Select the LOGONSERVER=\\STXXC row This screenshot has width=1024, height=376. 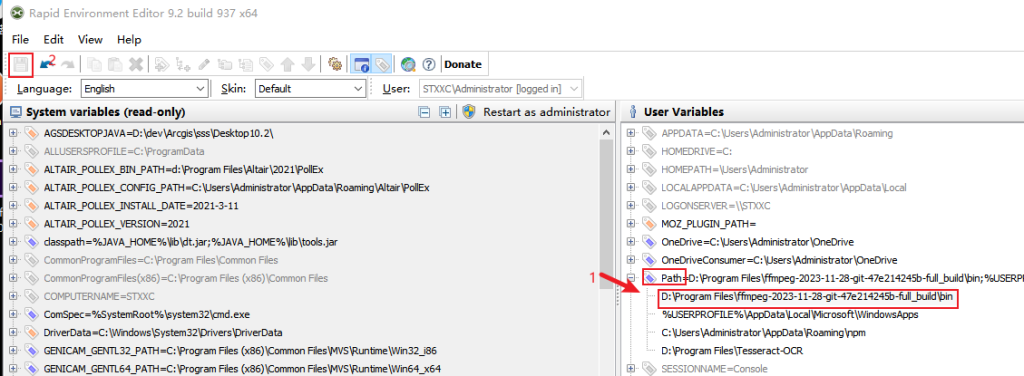[x=716, y=206]
